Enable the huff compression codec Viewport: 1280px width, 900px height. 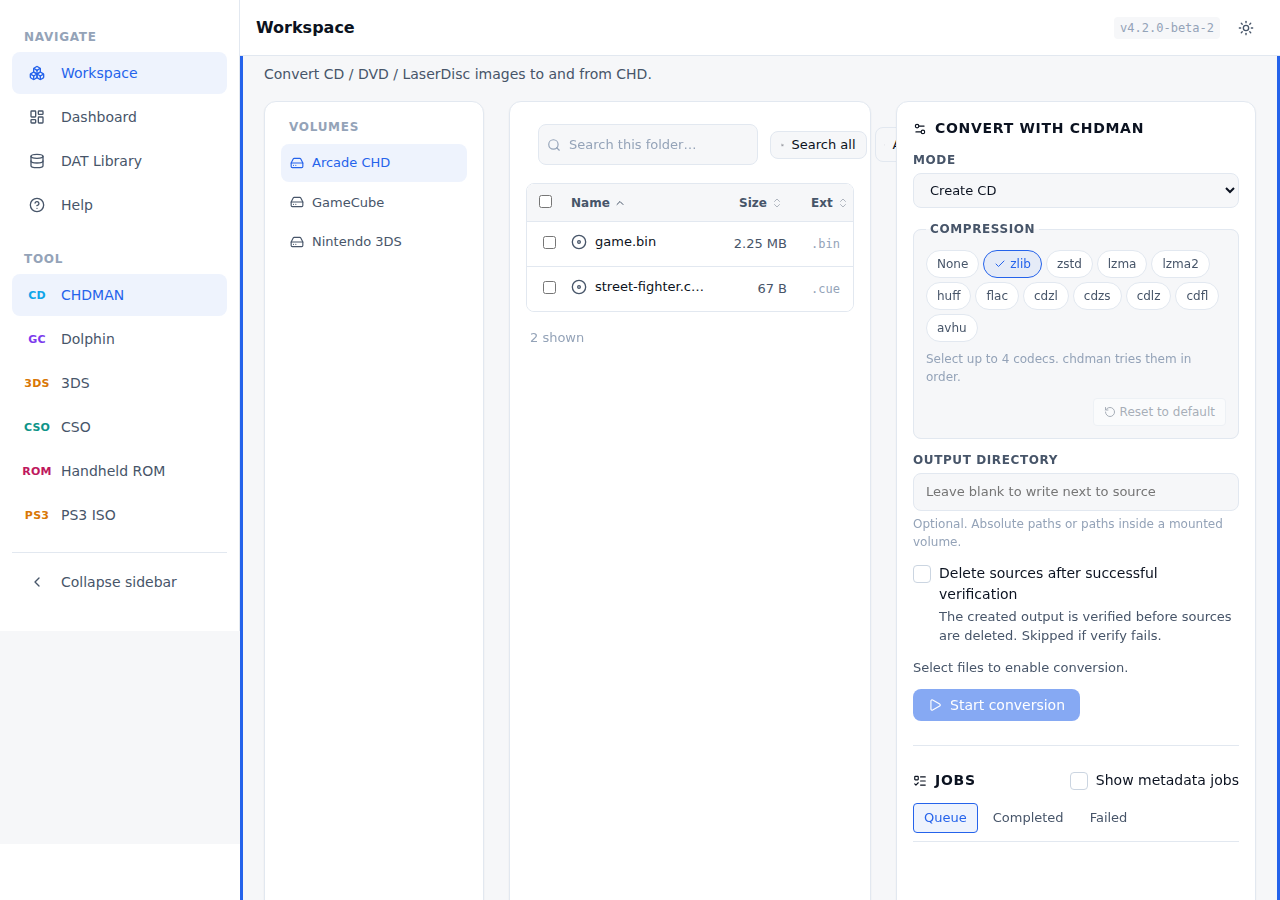point(949,296)
